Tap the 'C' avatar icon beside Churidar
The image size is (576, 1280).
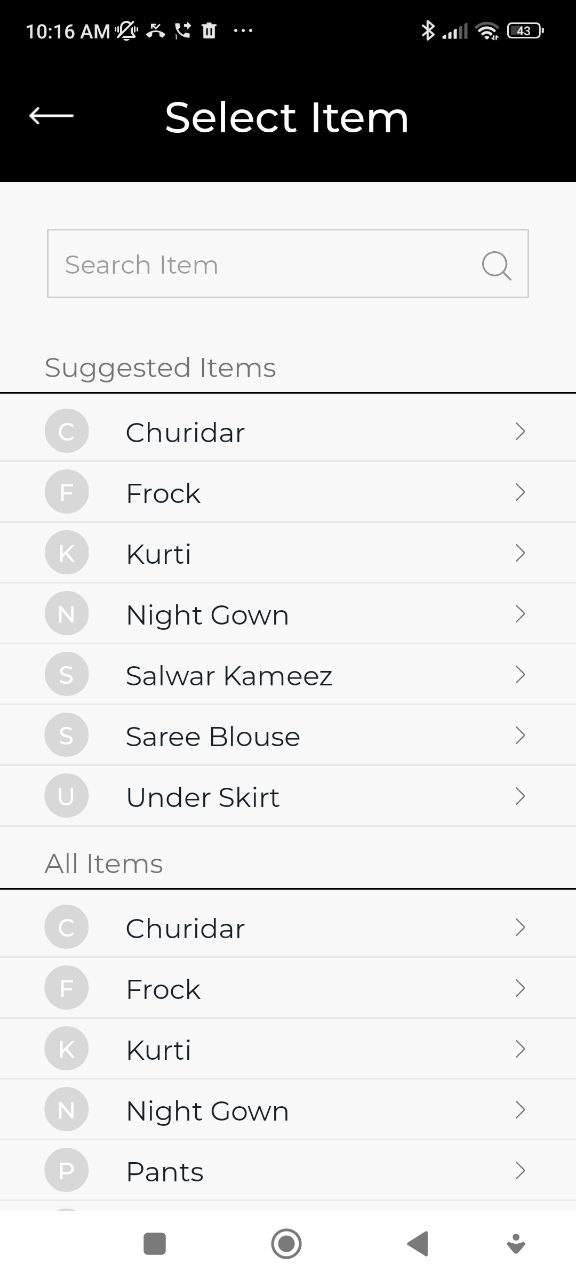66,431
